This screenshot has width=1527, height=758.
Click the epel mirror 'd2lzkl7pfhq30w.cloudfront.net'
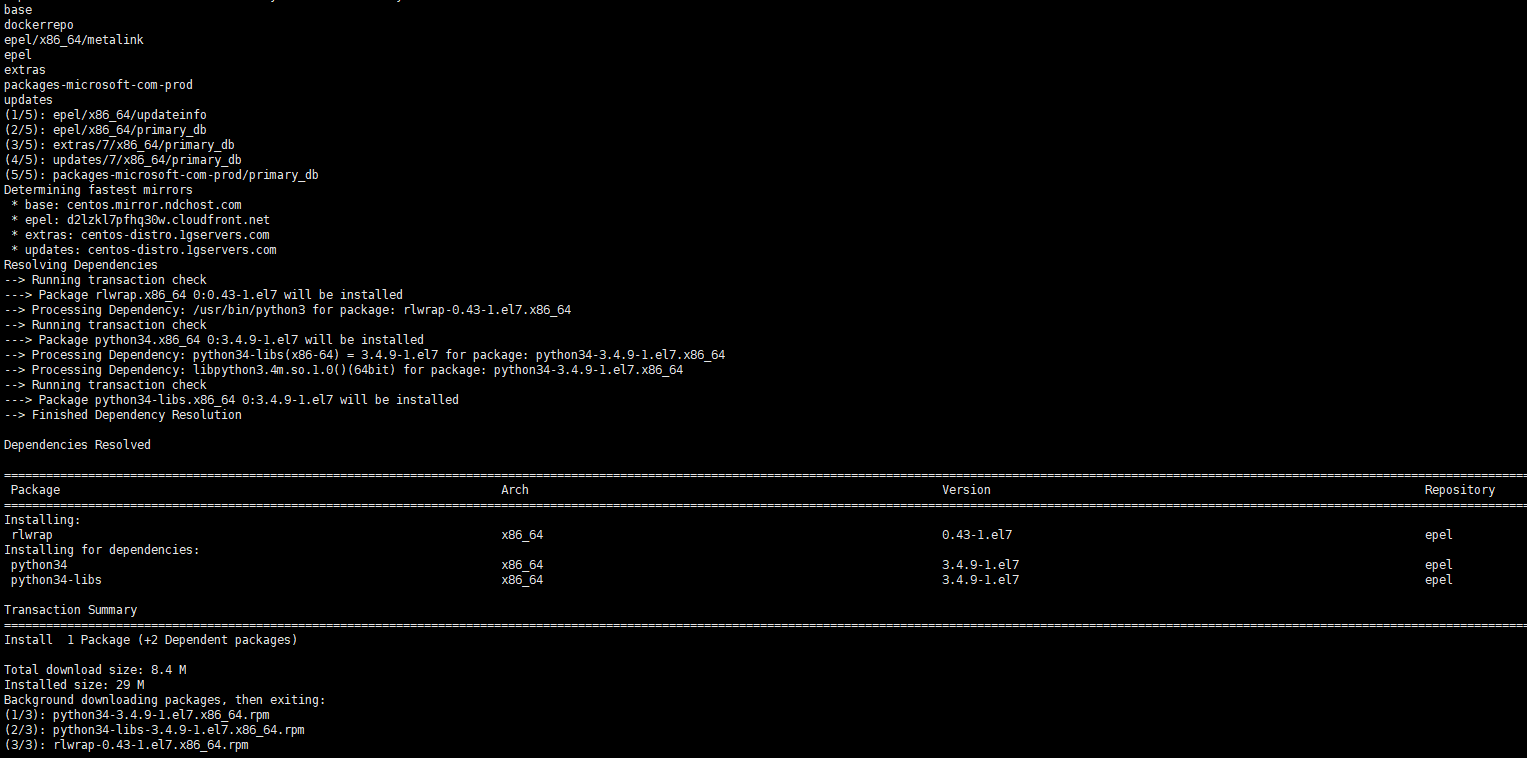[168, 220]
